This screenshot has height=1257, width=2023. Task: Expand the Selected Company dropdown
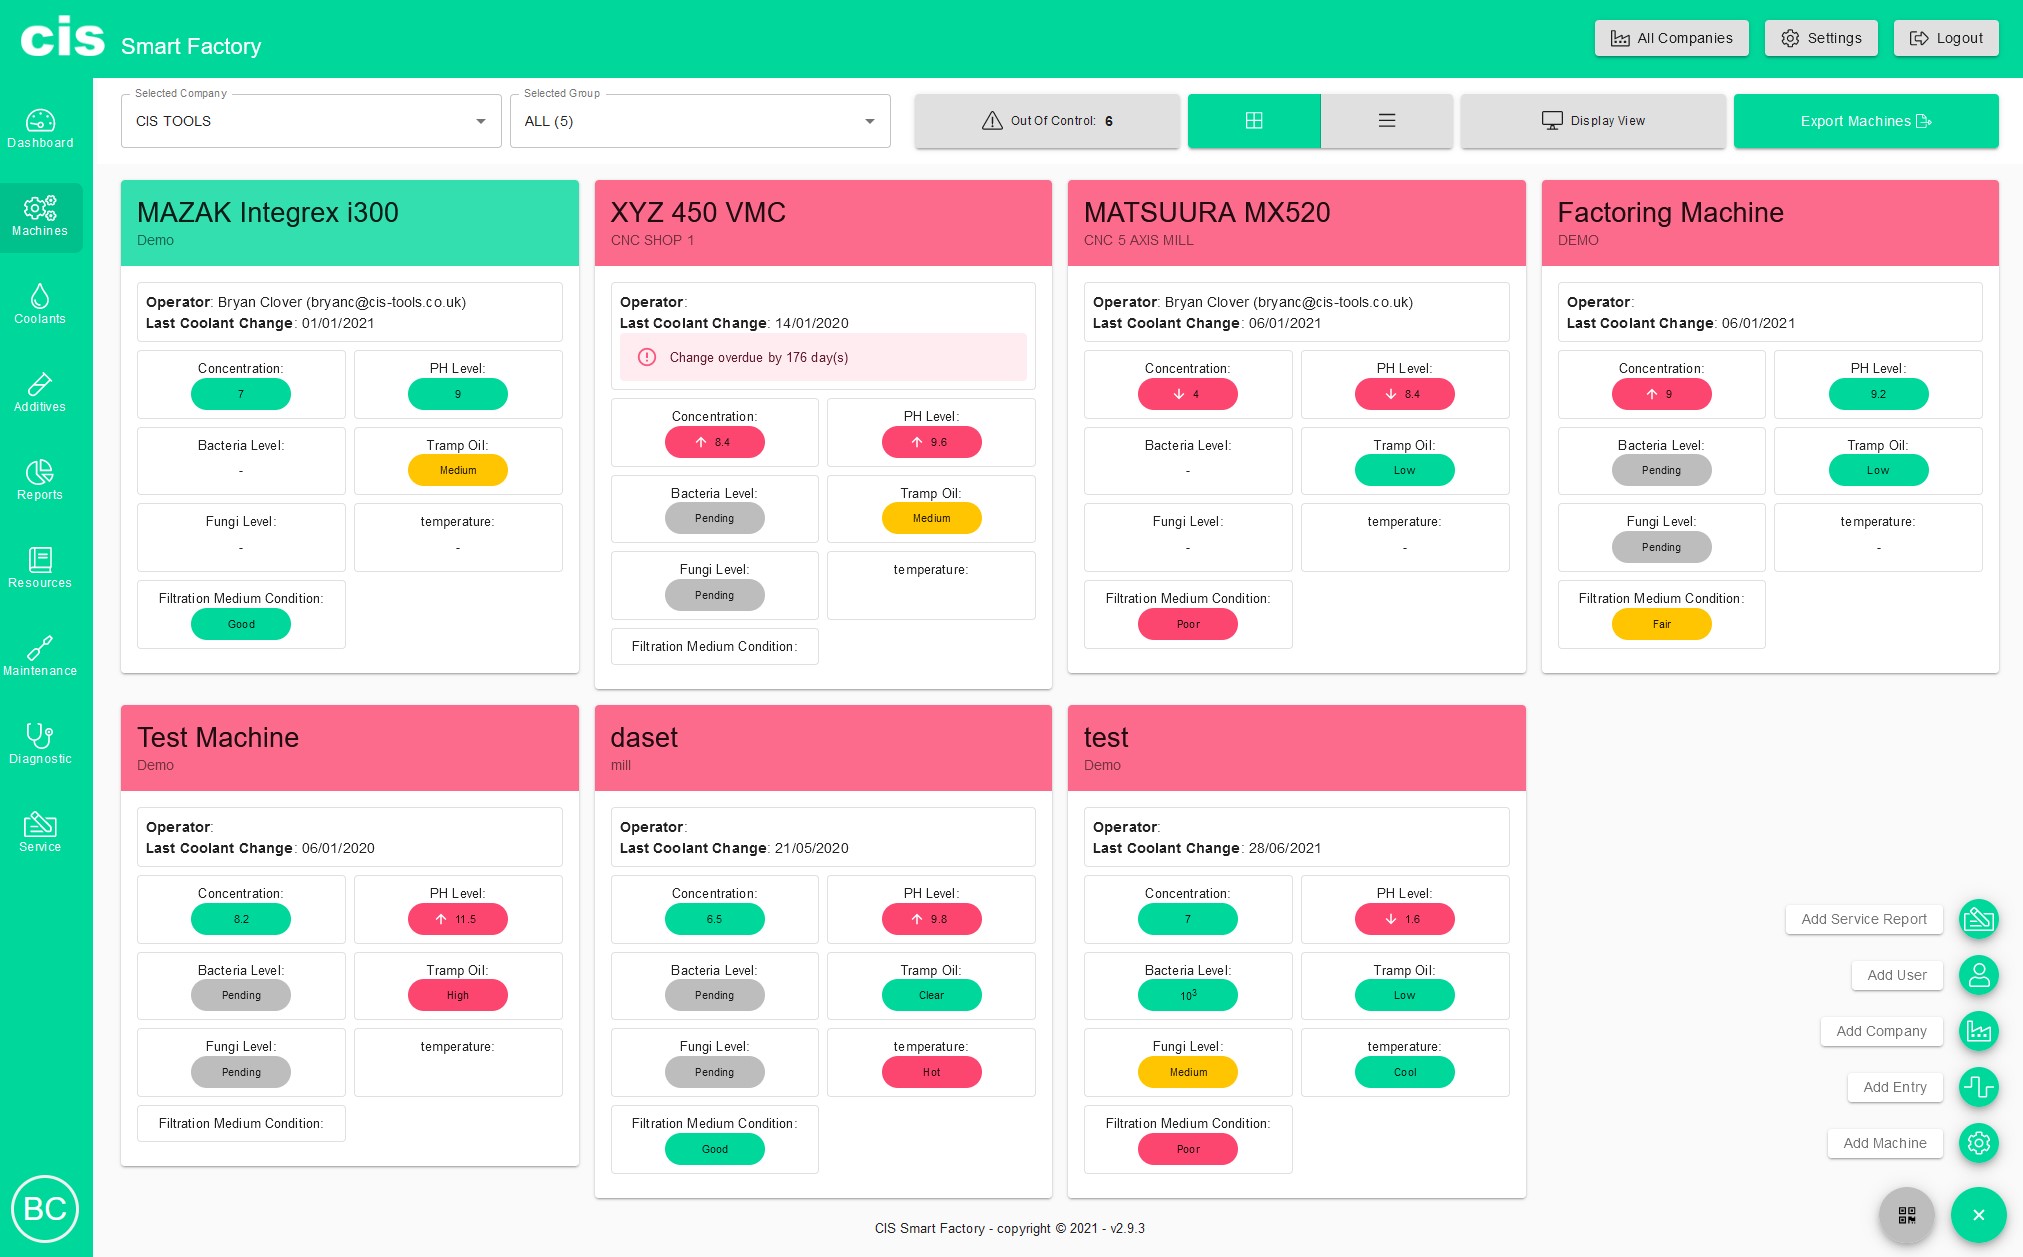coord(311,121)
